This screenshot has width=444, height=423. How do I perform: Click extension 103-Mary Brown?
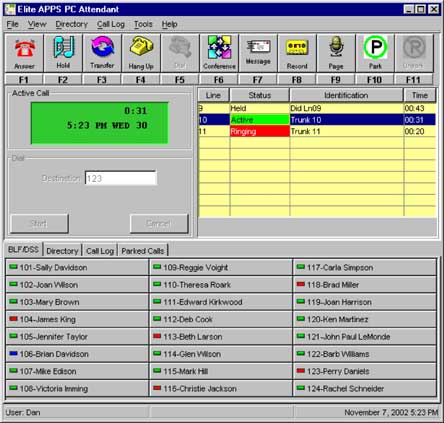77,302
